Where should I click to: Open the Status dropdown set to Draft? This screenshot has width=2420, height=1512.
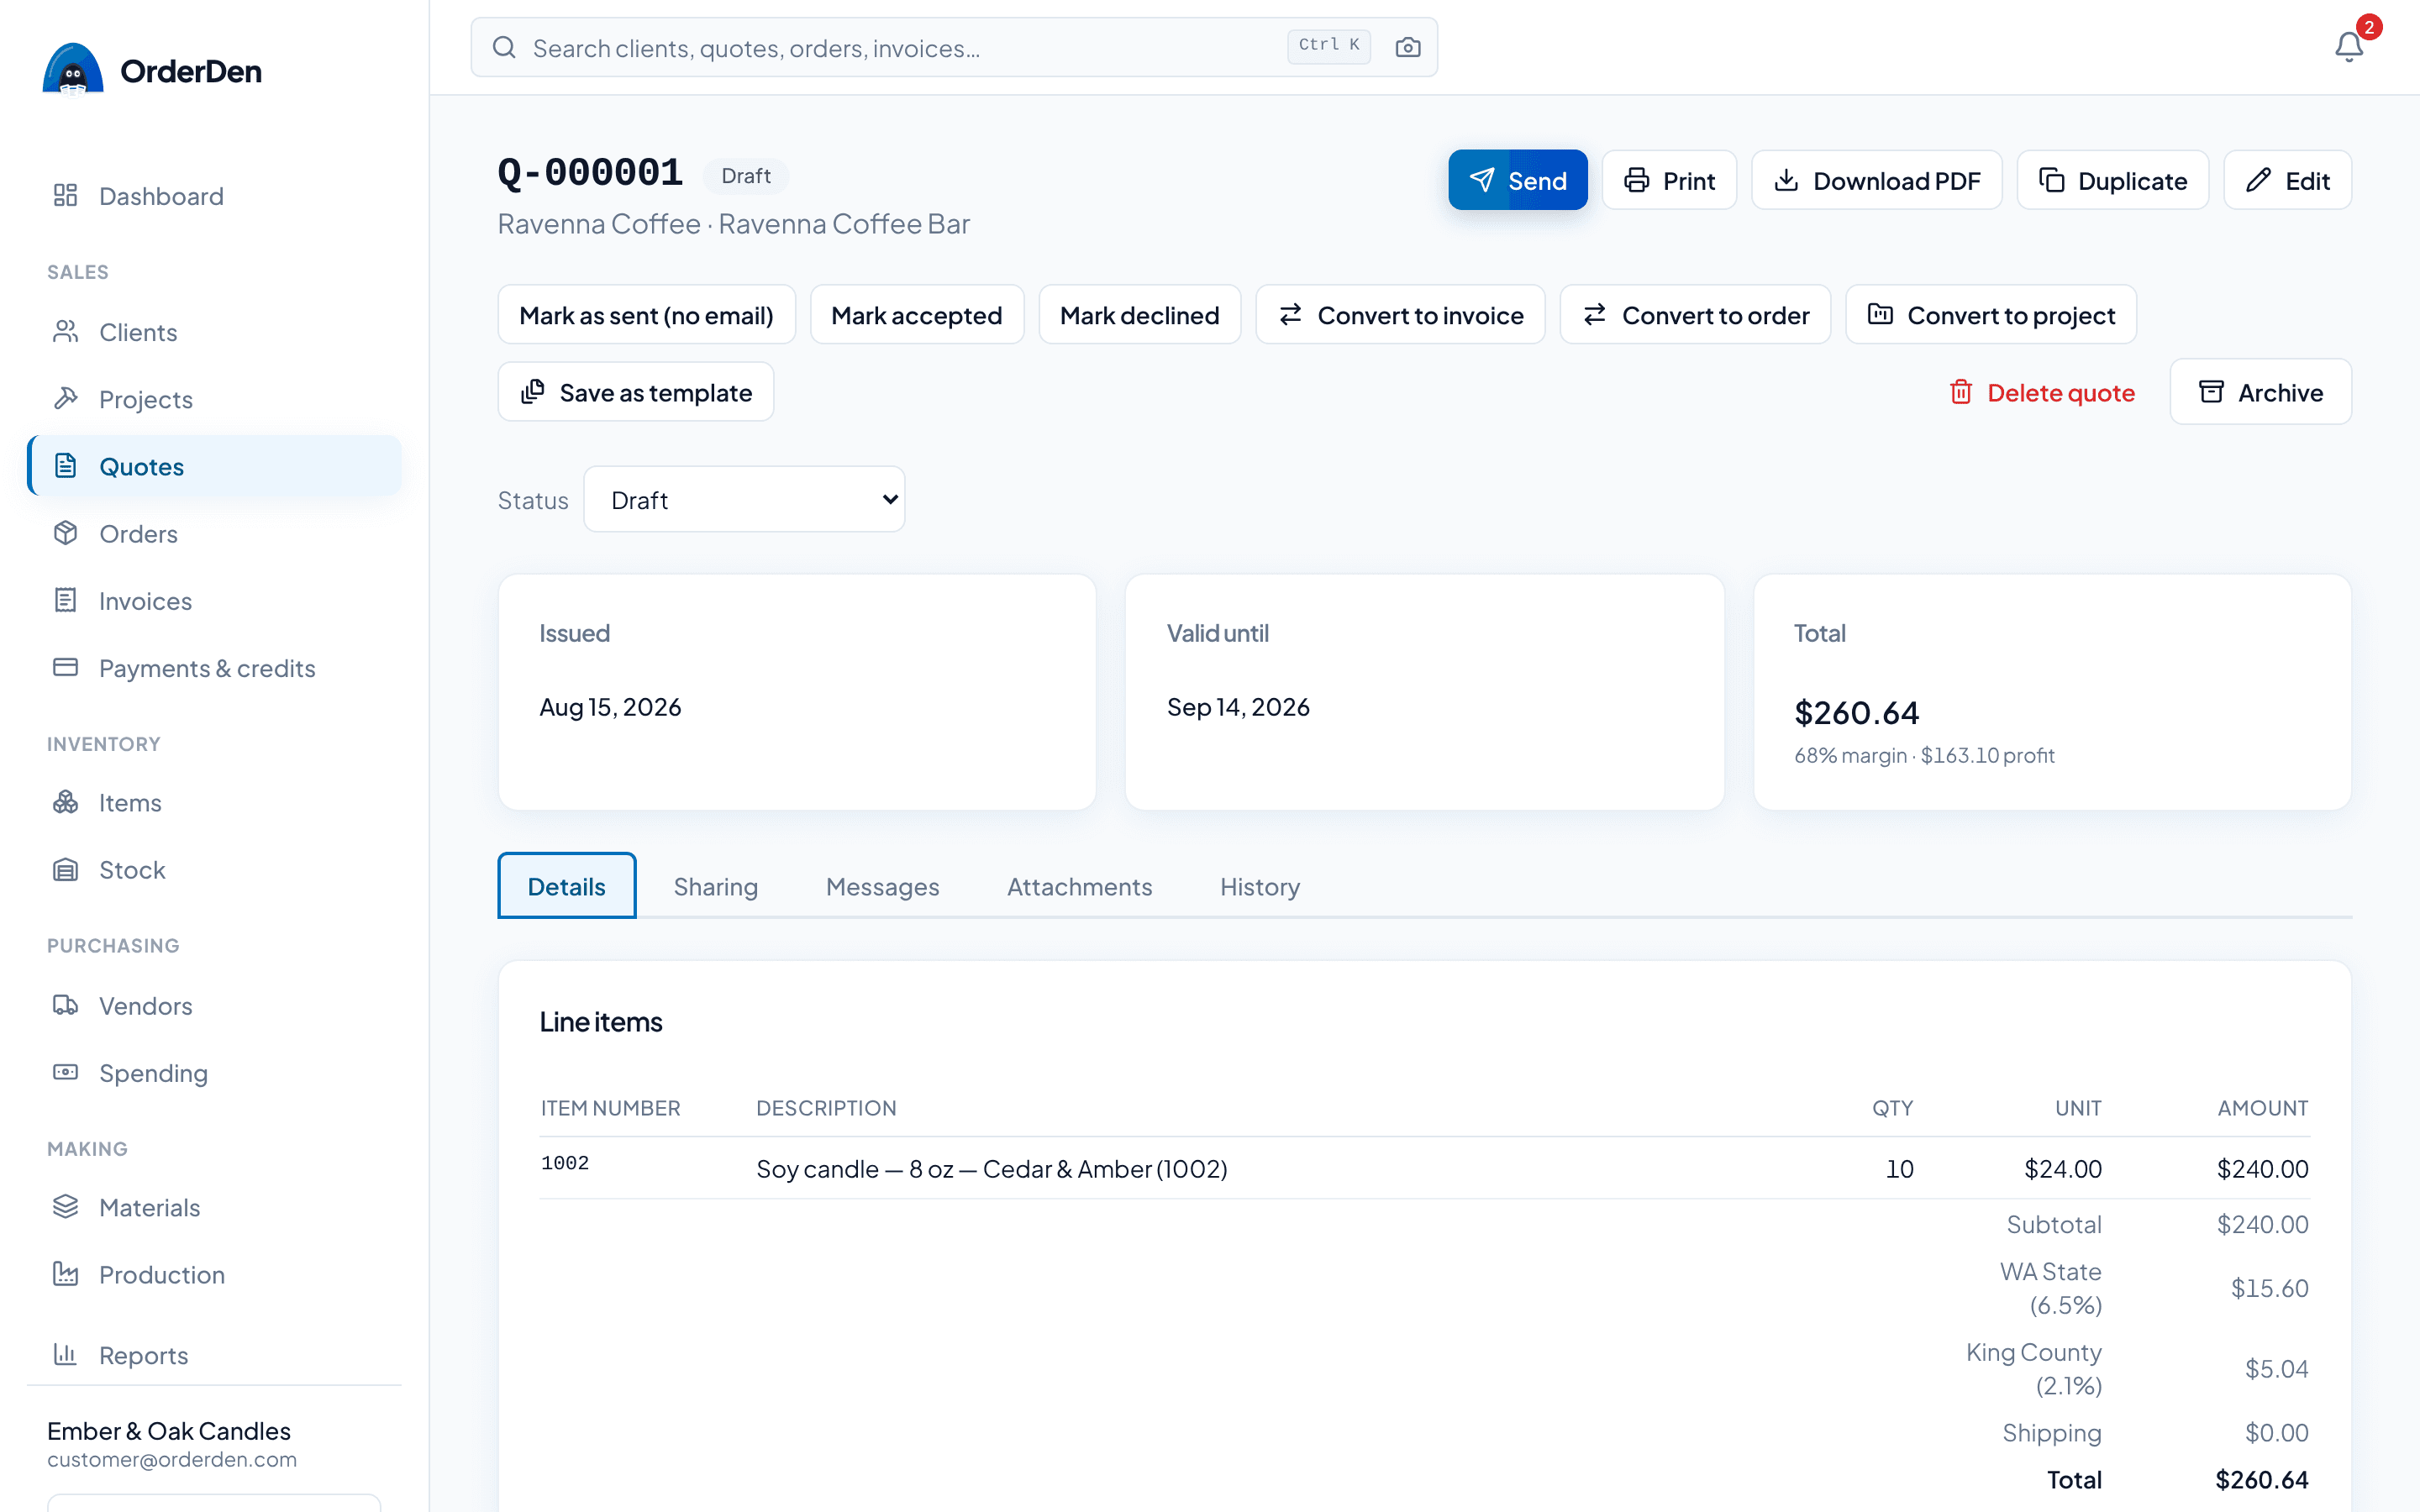point(744,499)
